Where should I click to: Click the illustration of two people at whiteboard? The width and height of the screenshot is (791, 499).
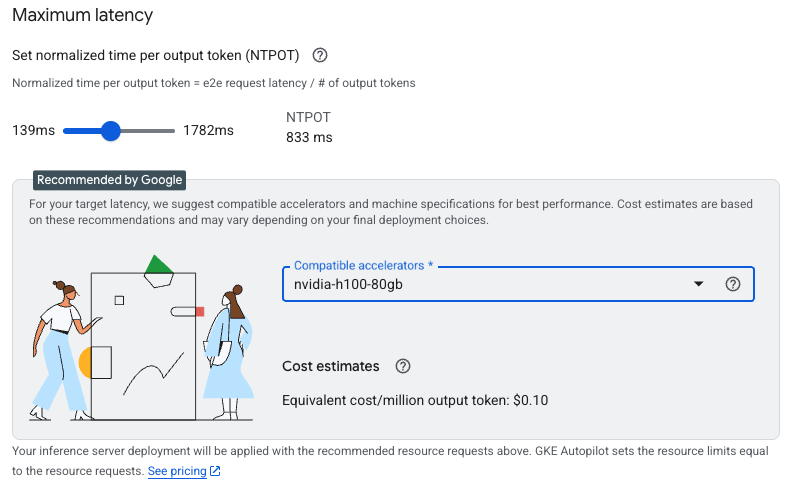141,338
